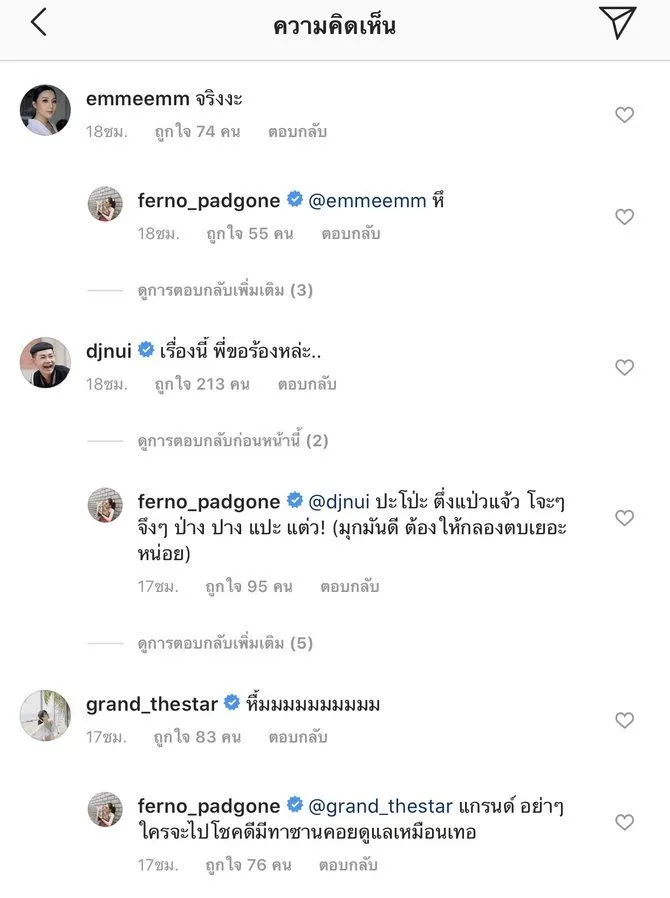The height and width of the screenshot is (898, 670).
Task: Like the grand_thestar comment
Action: coord(624,720)
